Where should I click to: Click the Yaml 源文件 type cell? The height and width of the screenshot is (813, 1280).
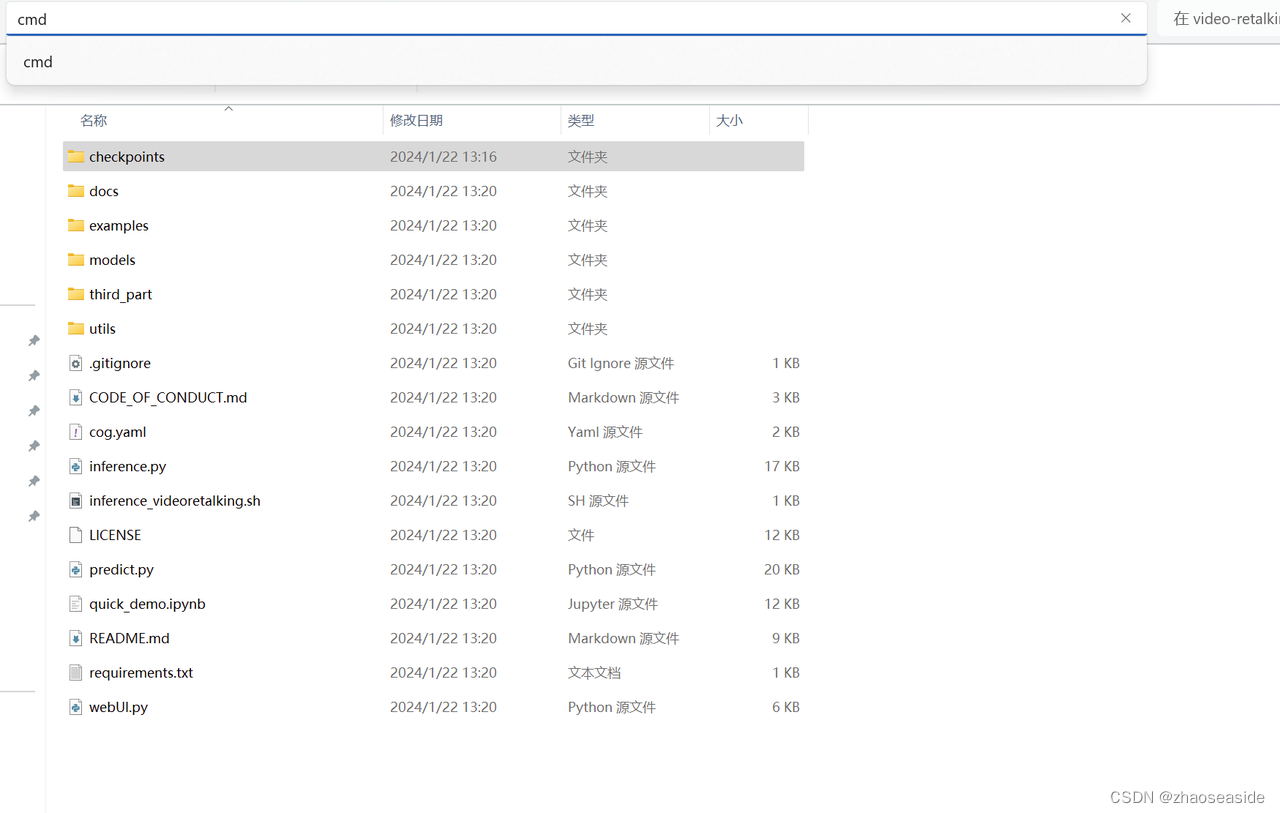605,432
